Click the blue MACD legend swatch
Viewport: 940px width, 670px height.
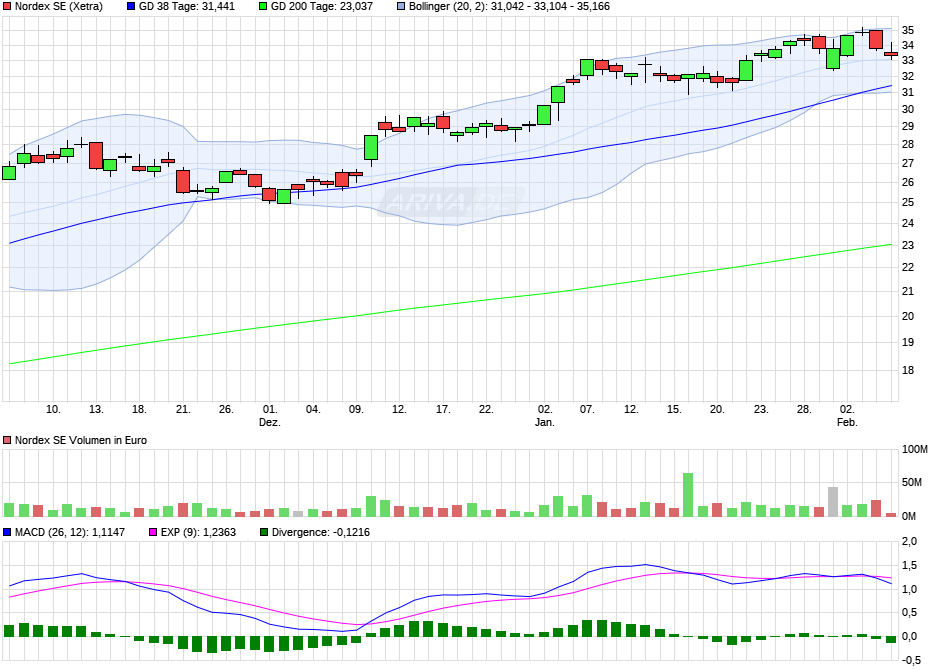click(x=7, y=532)
